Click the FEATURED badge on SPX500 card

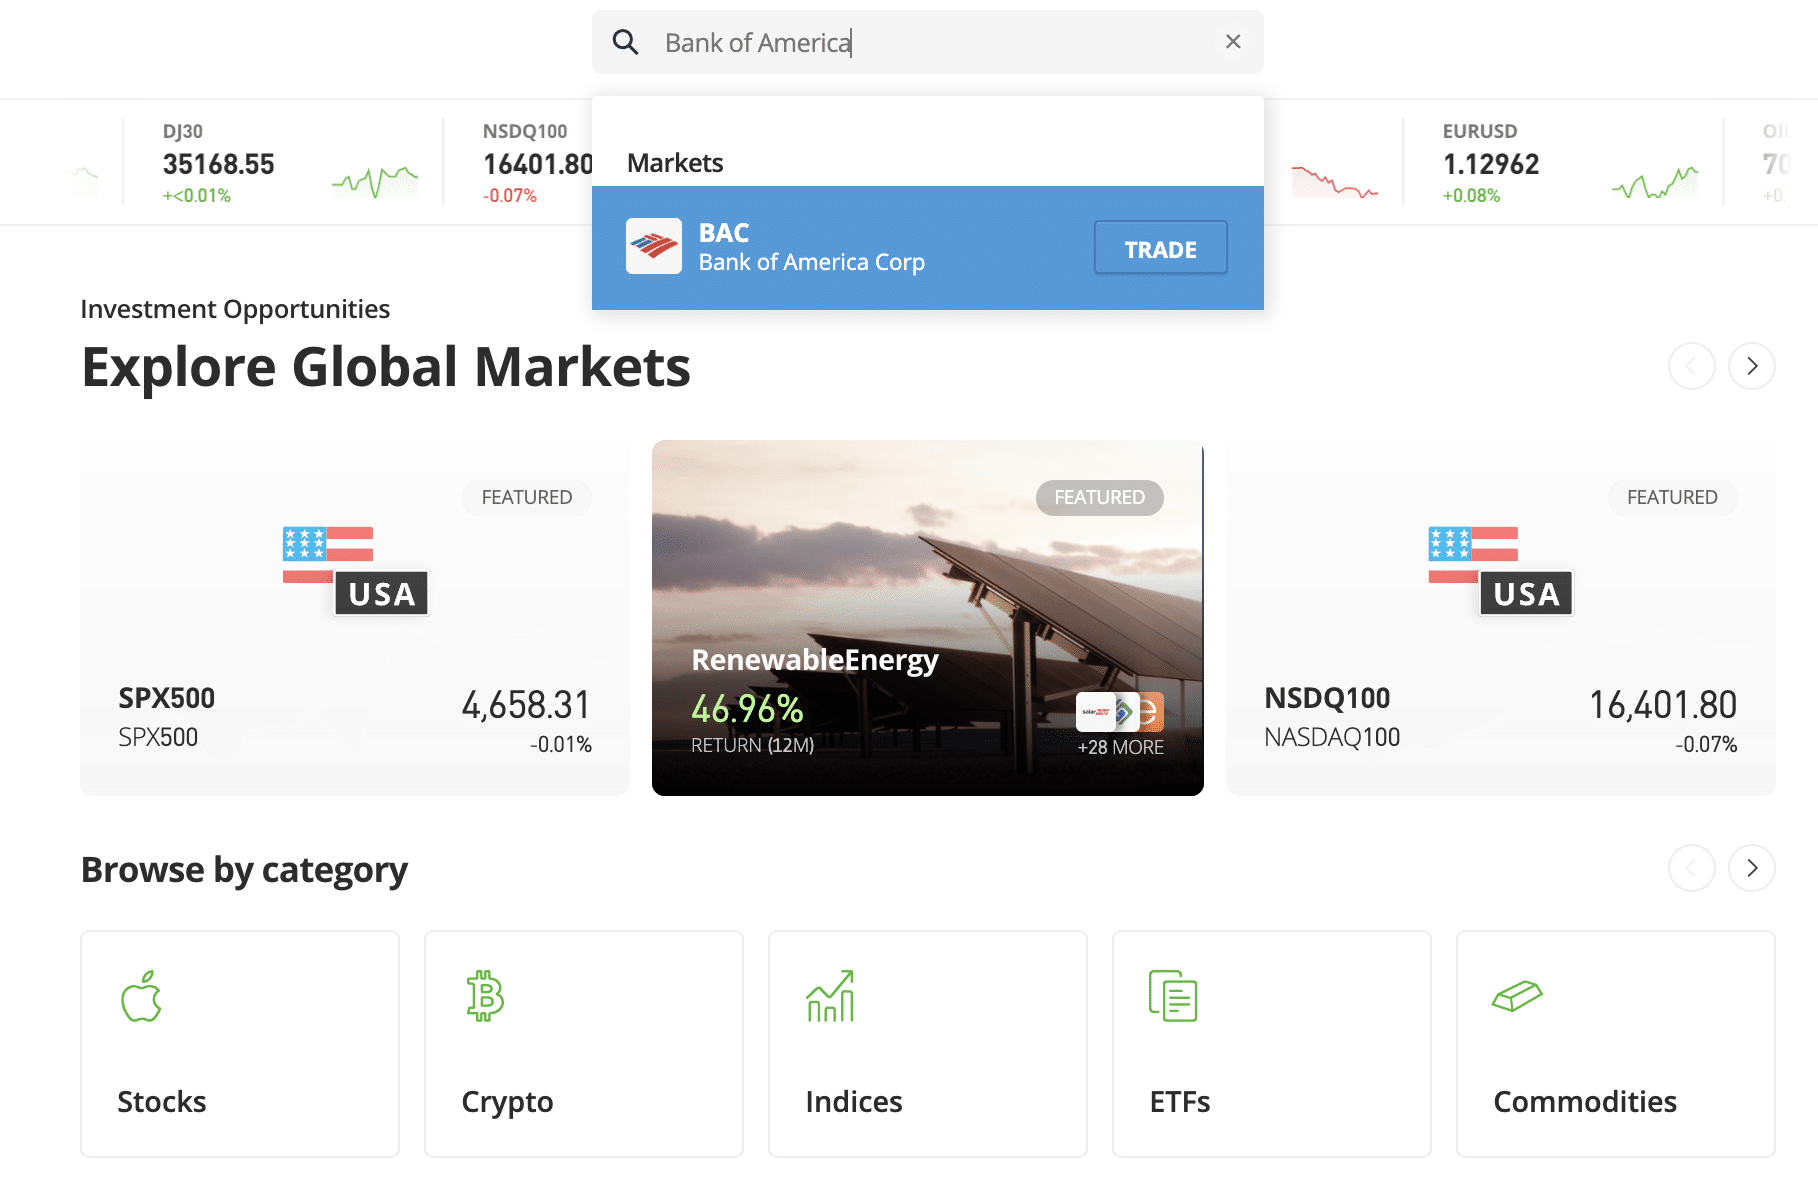click(527, 497)
